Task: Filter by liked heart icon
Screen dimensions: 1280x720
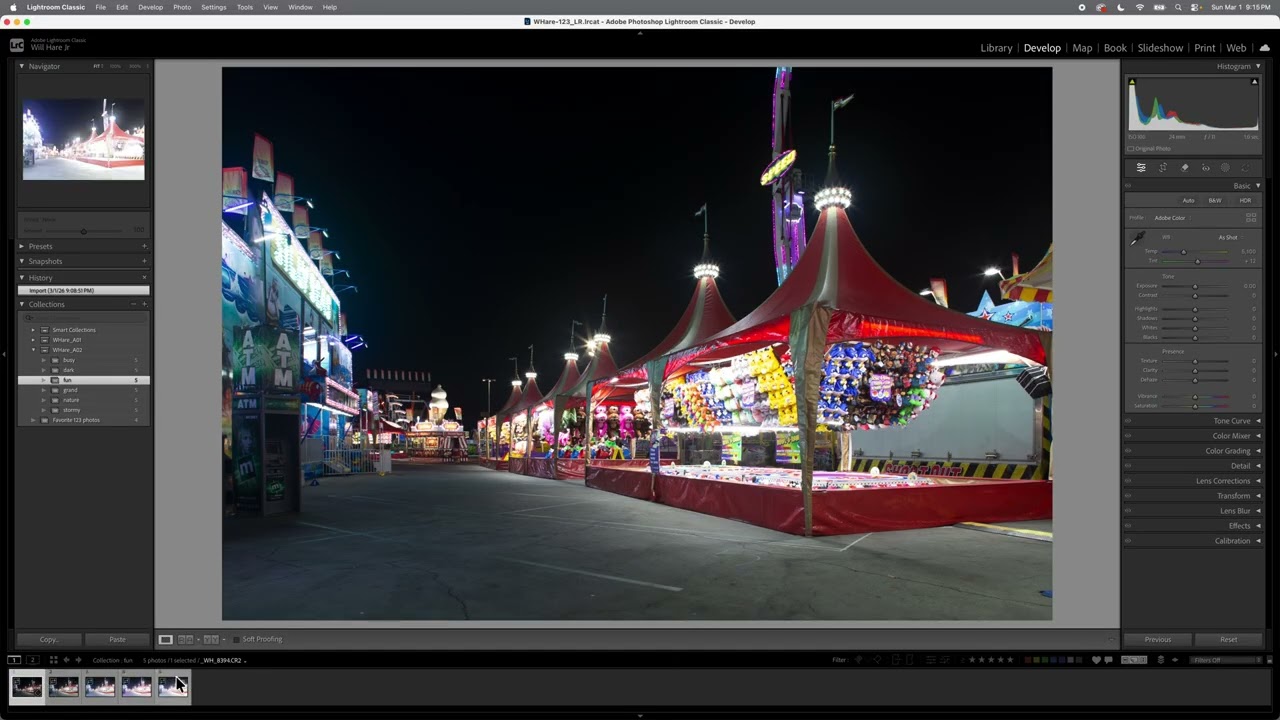Action: pos(1096,660)
